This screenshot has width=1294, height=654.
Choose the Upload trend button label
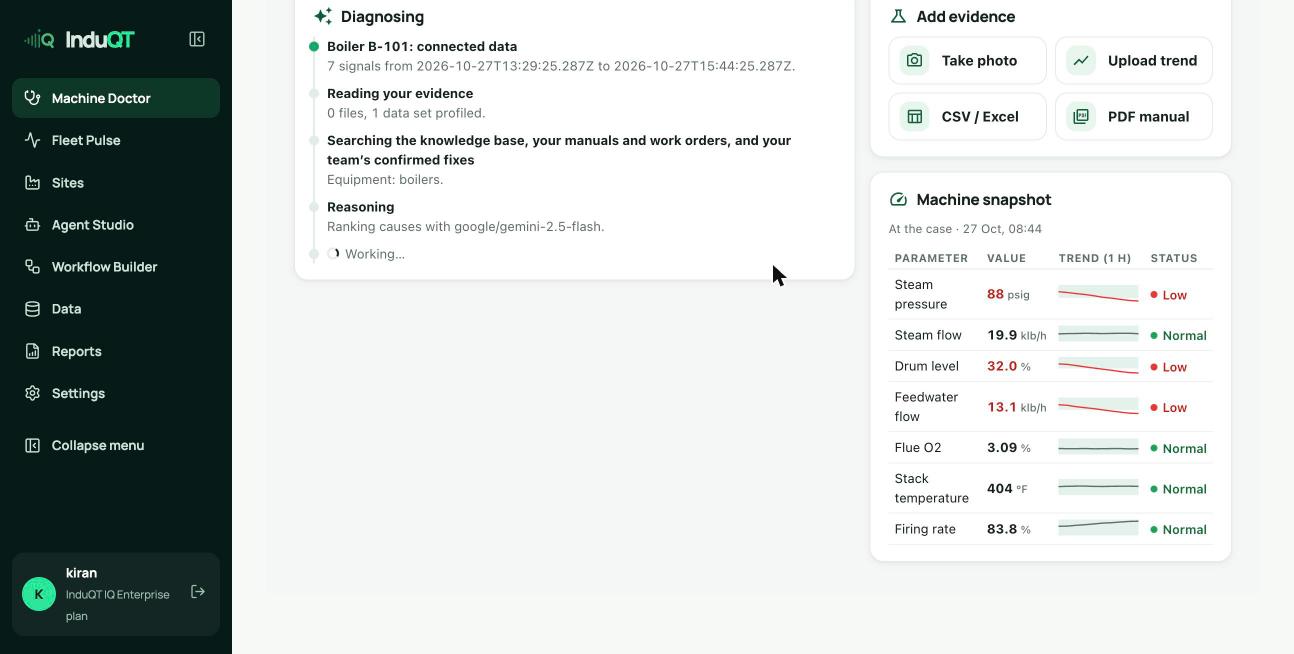pos(1152,61)
